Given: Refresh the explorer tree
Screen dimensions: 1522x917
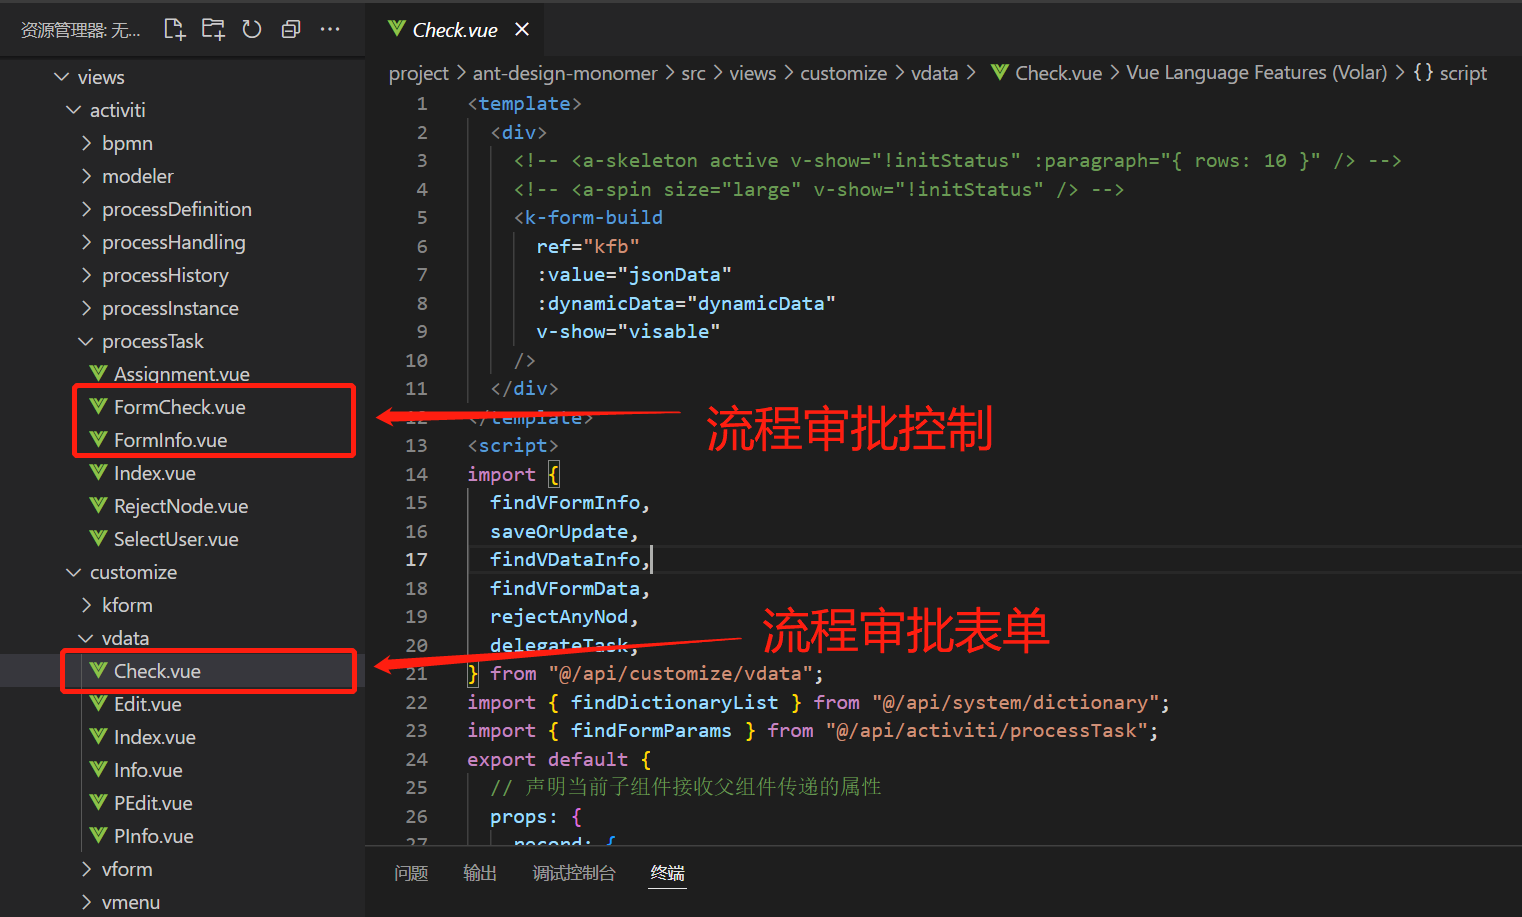Looking at the screenshot, I should pos(252,29).
